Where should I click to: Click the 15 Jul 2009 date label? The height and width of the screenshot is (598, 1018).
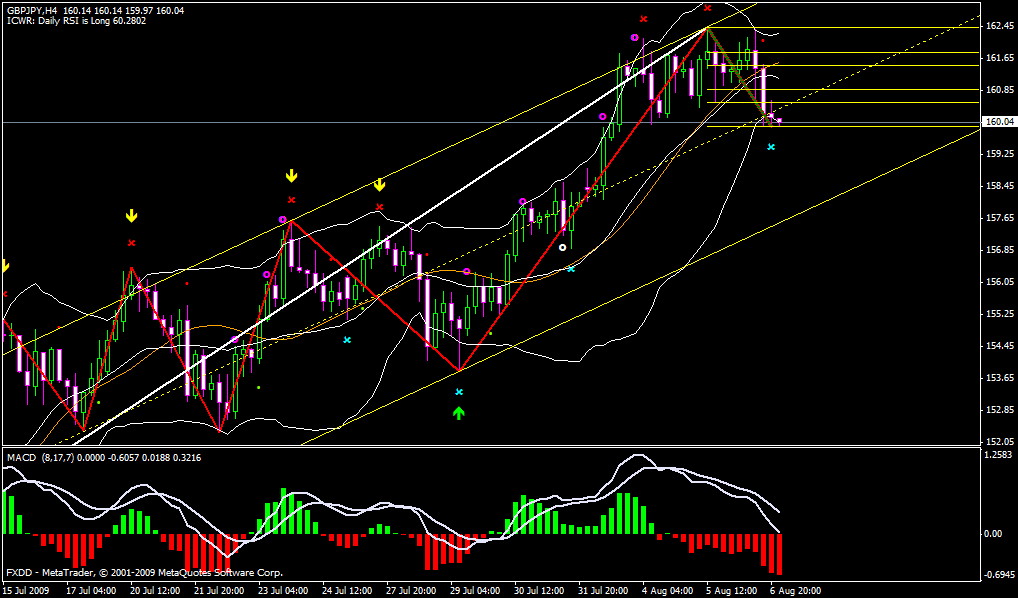tap(25, 591)
